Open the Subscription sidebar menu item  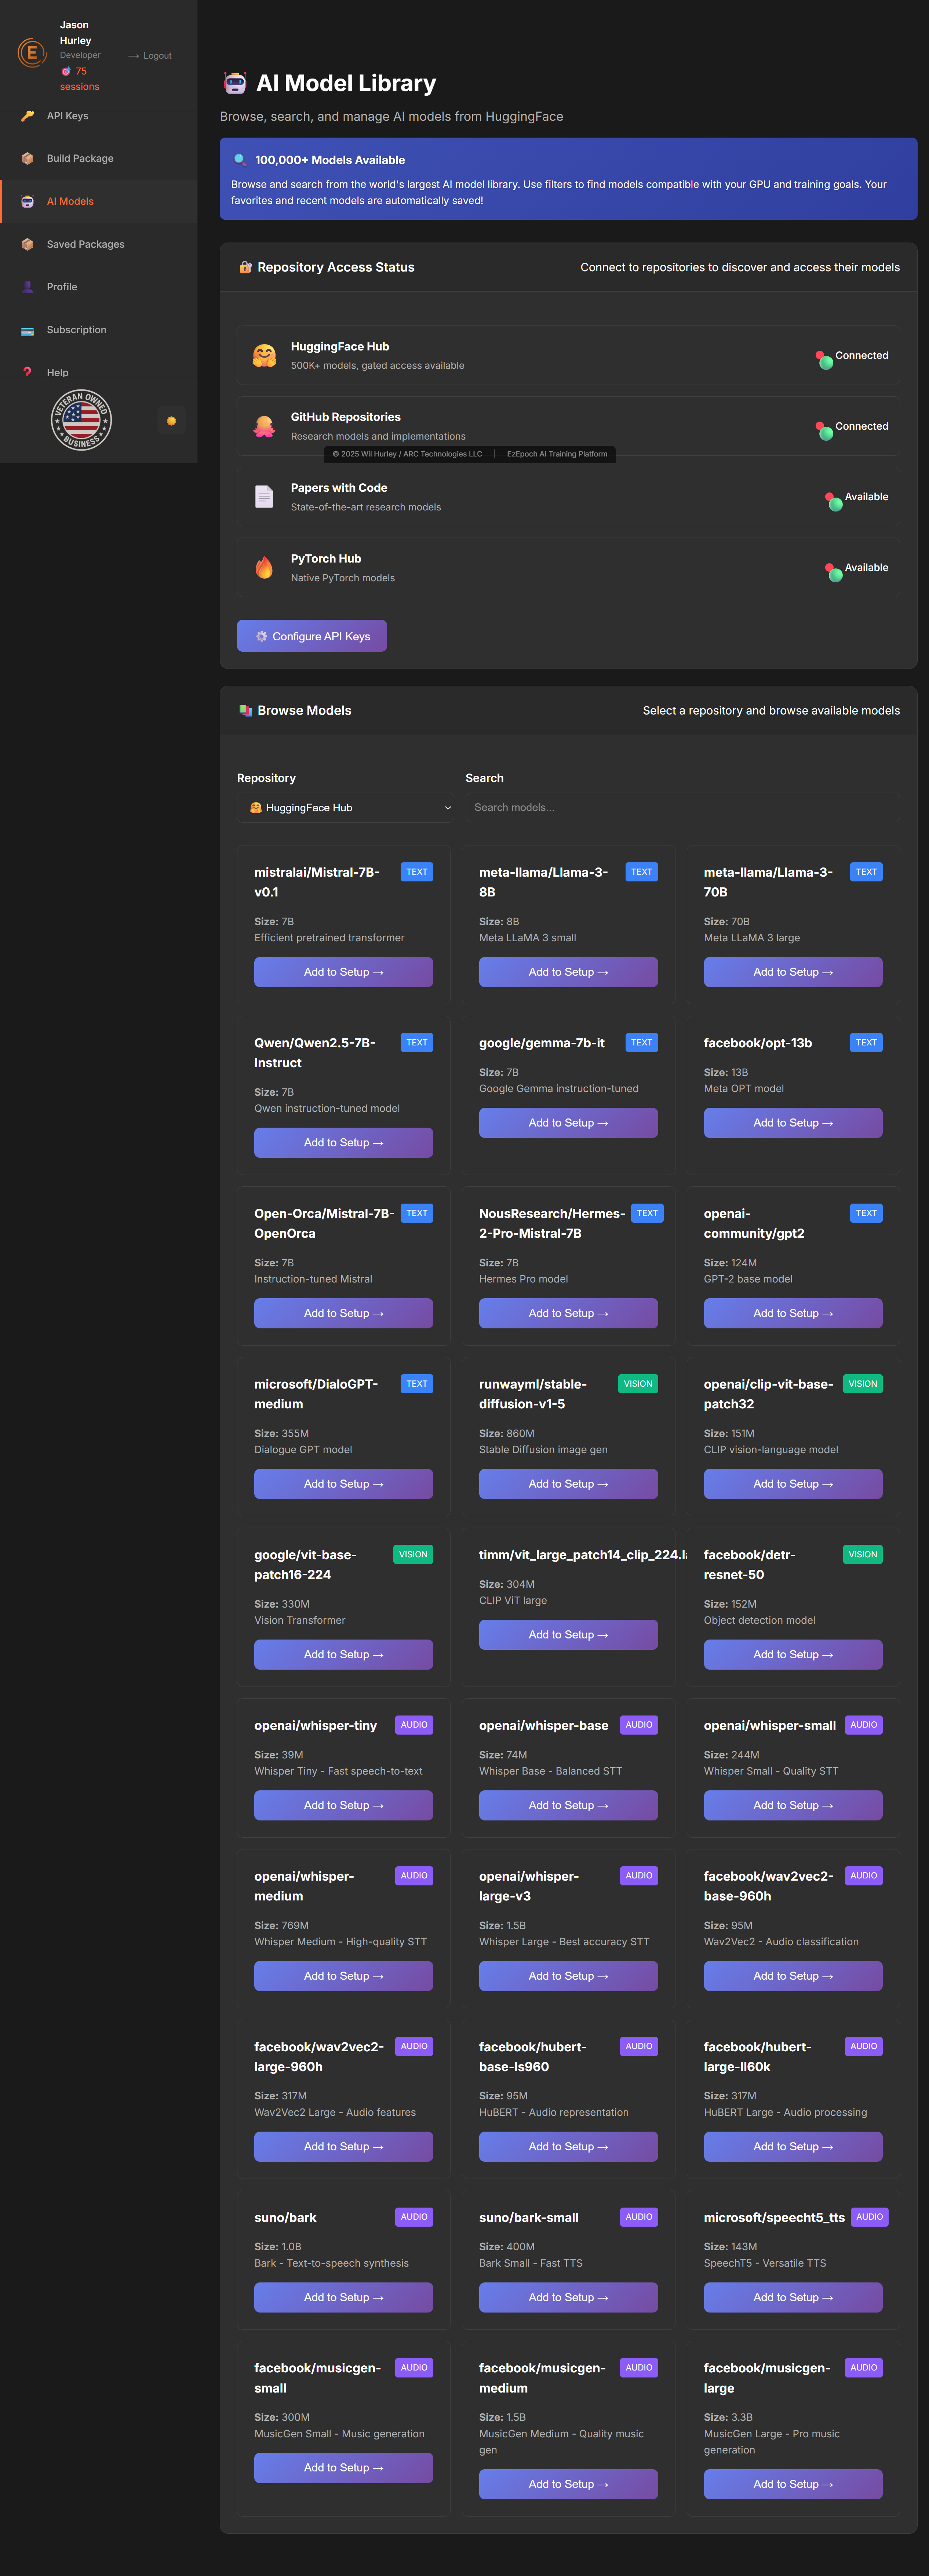[76, 330]
